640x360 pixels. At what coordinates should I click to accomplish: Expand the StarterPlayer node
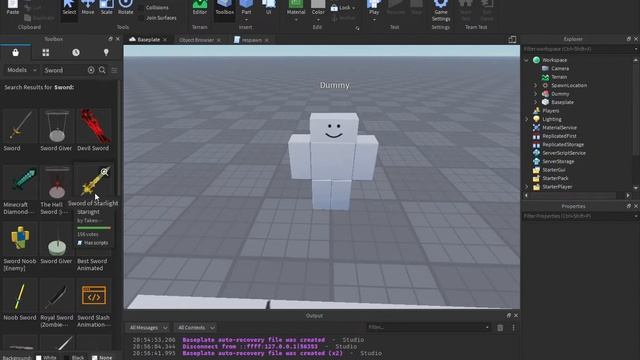click(527, 187)
